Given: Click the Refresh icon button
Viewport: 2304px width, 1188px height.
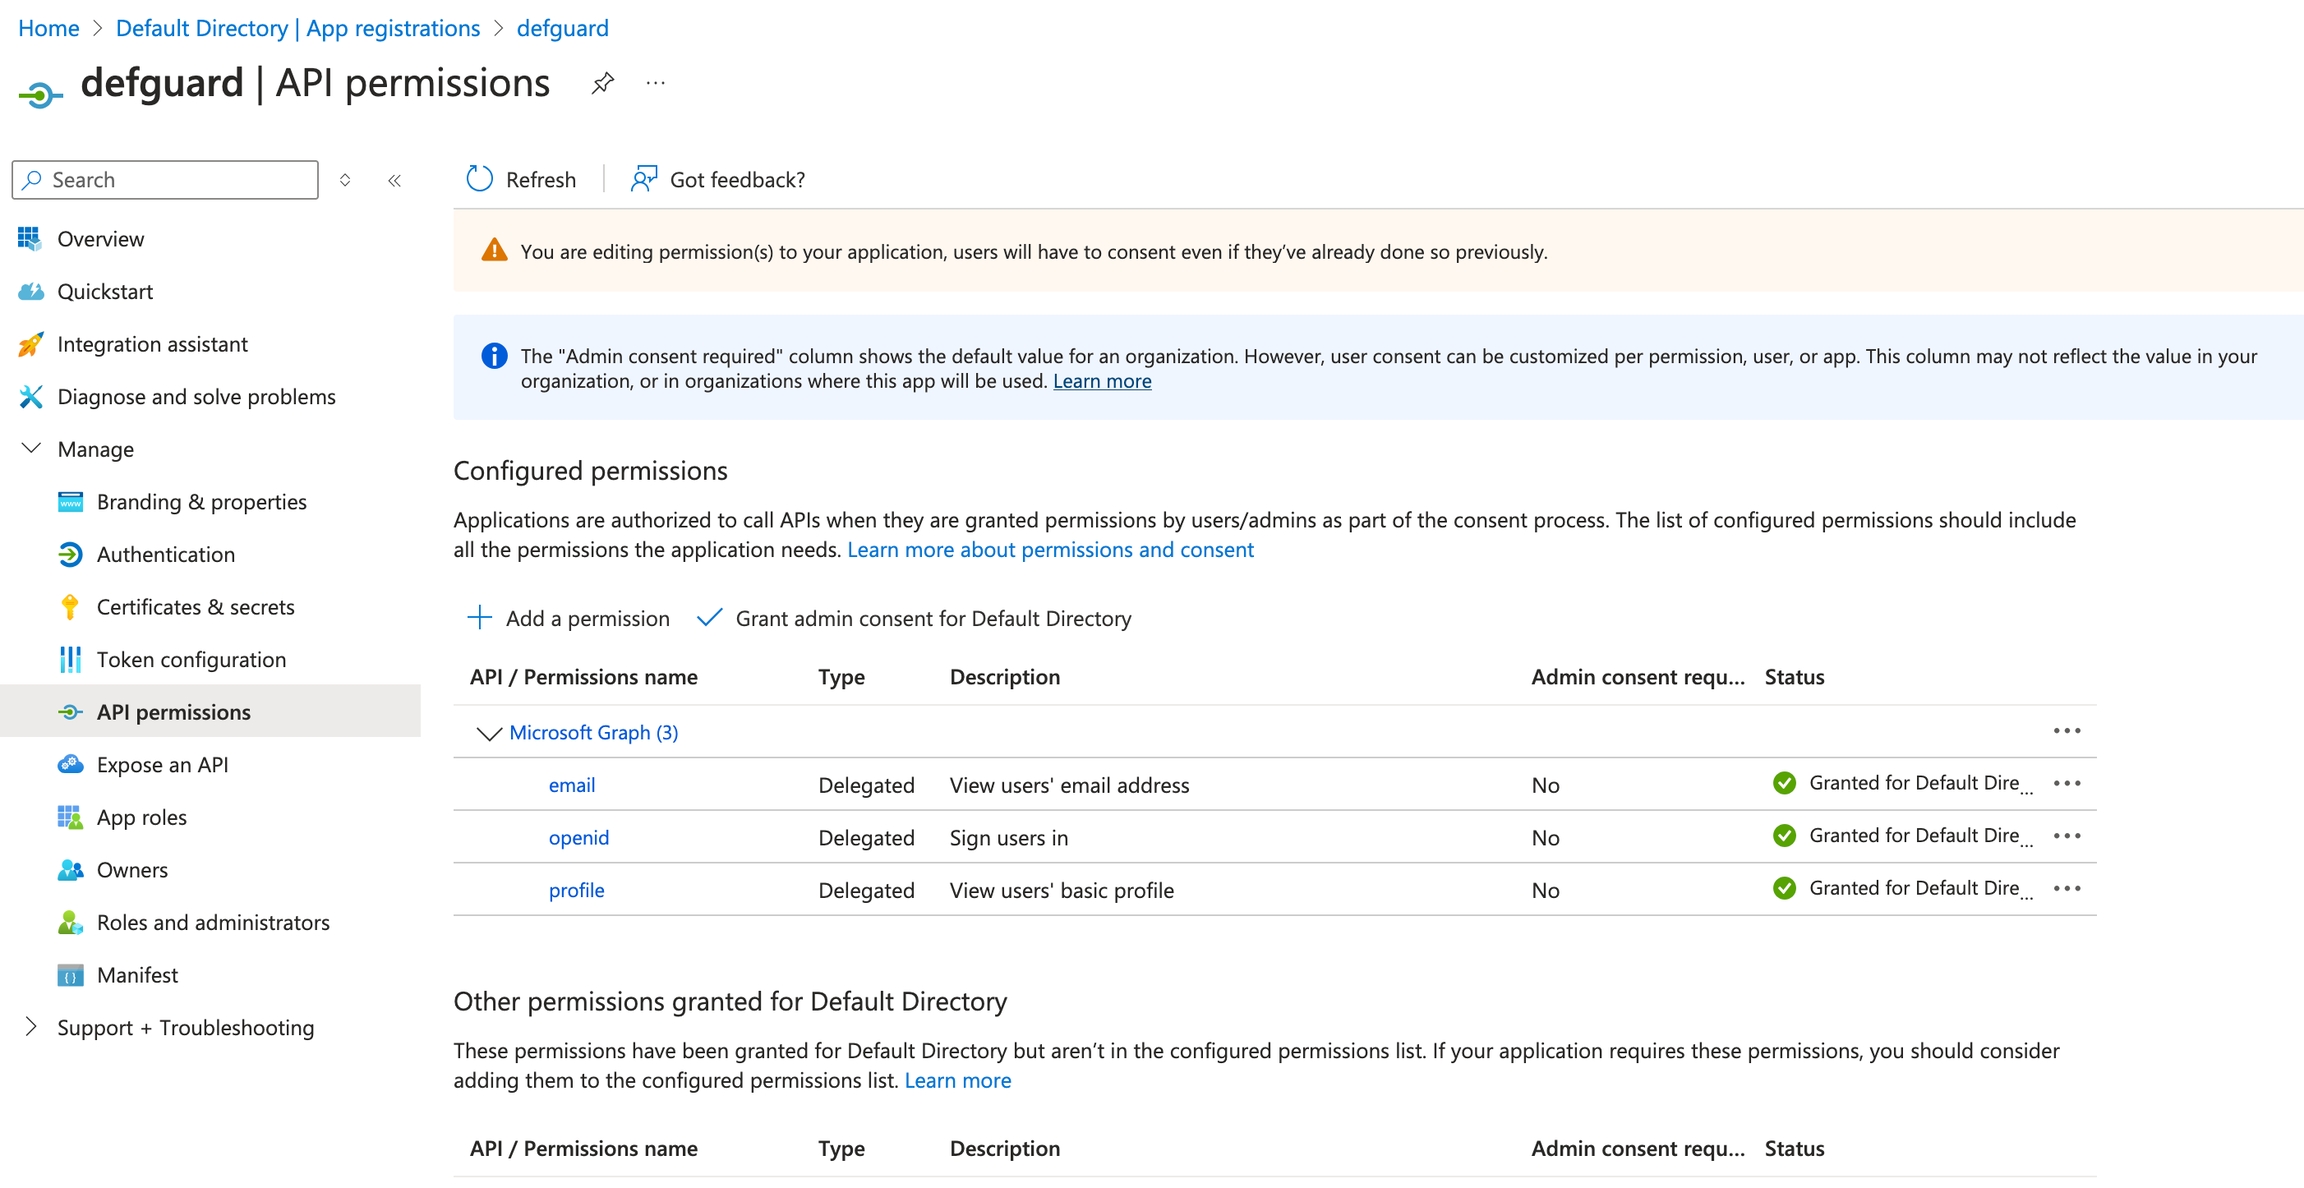Looking at the screenshot, I should [480, 179].
